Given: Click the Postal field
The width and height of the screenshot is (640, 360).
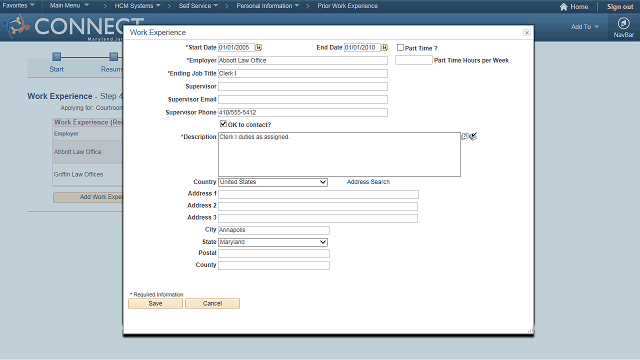Looking at the screenshot, I should [x=274, y=253].
